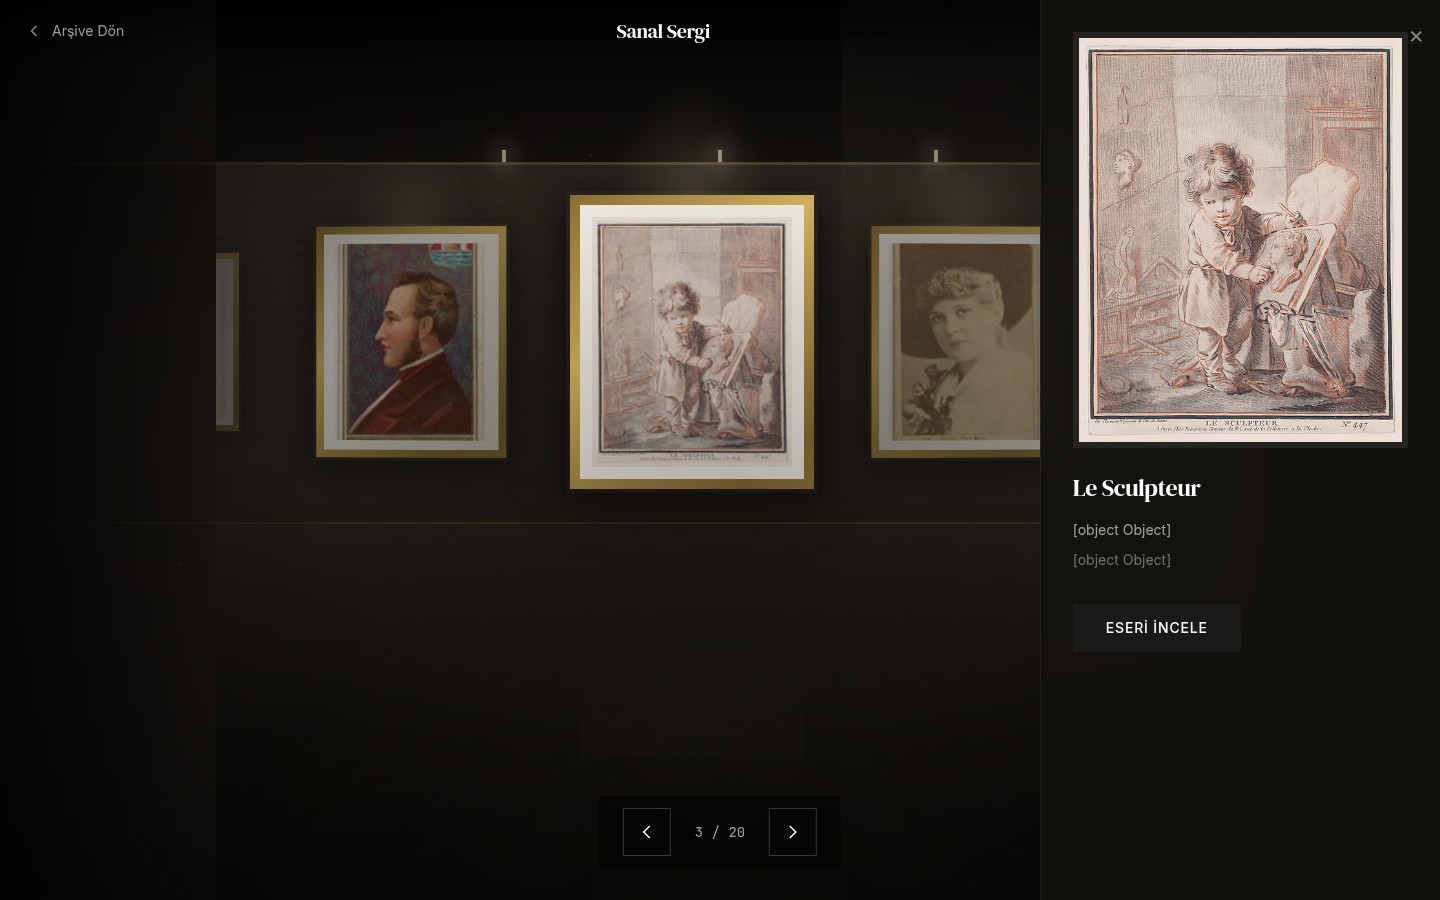This screenshot has height=900, width=1440.
Task: Click the first [object Object] artist line
Action: tap(1122, 530)
